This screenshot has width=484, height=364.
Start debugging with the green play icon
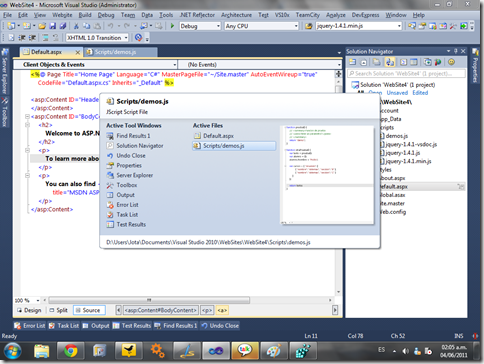[x=172, y=26]
